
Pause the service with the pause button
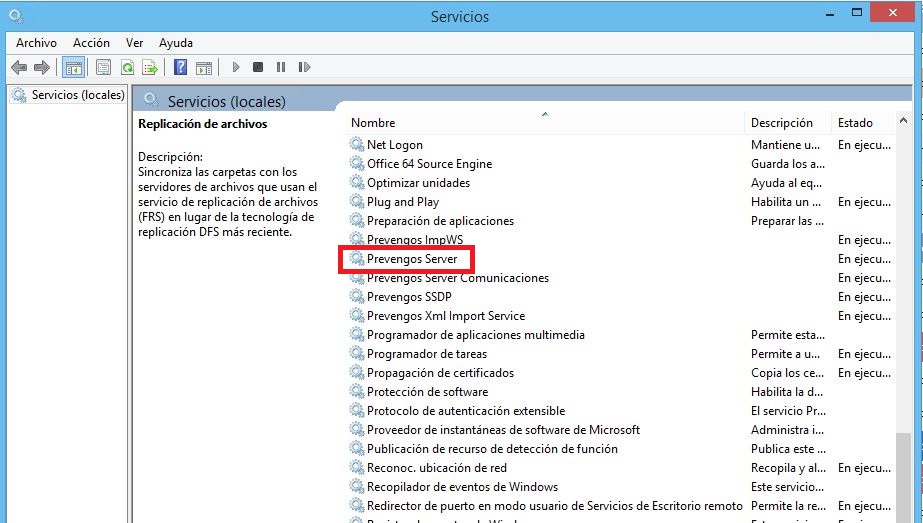point(280,67)
